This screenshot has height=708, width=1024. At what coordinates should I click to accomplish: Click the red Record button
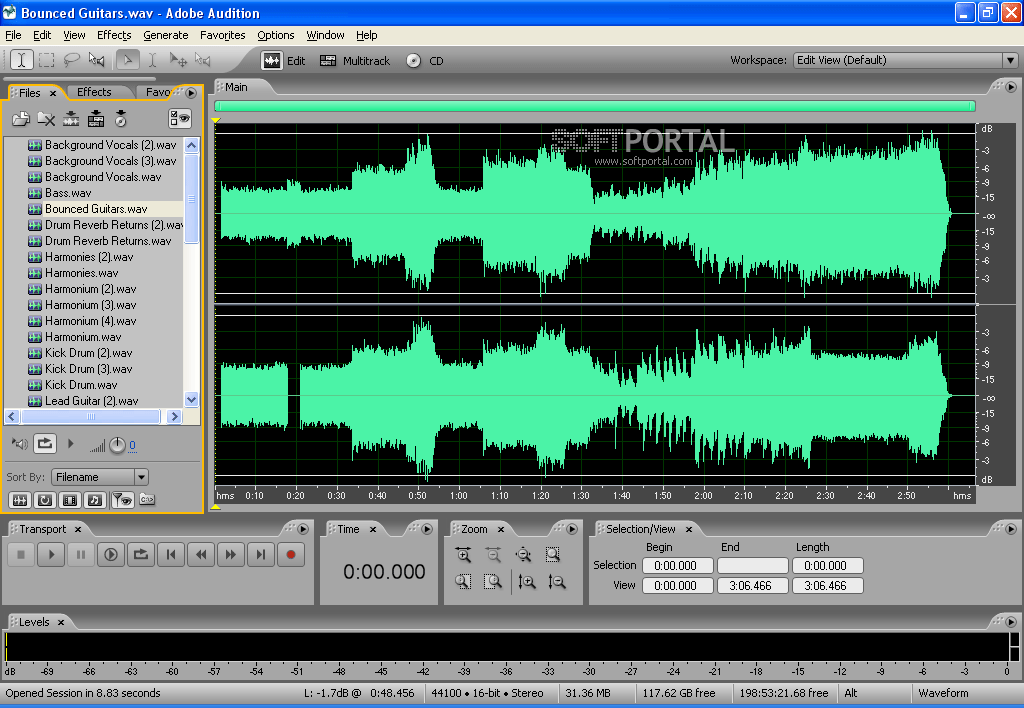click(x=291, y=555)
